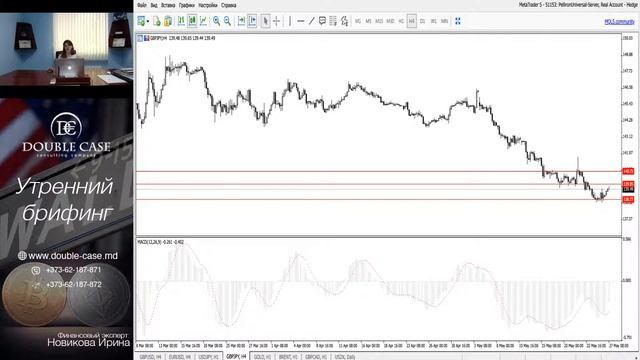Switch to the EURUSD, H4 chart tab
Image resolution: width=640 pixels, height=360 pixels.
tap(180, 357)
